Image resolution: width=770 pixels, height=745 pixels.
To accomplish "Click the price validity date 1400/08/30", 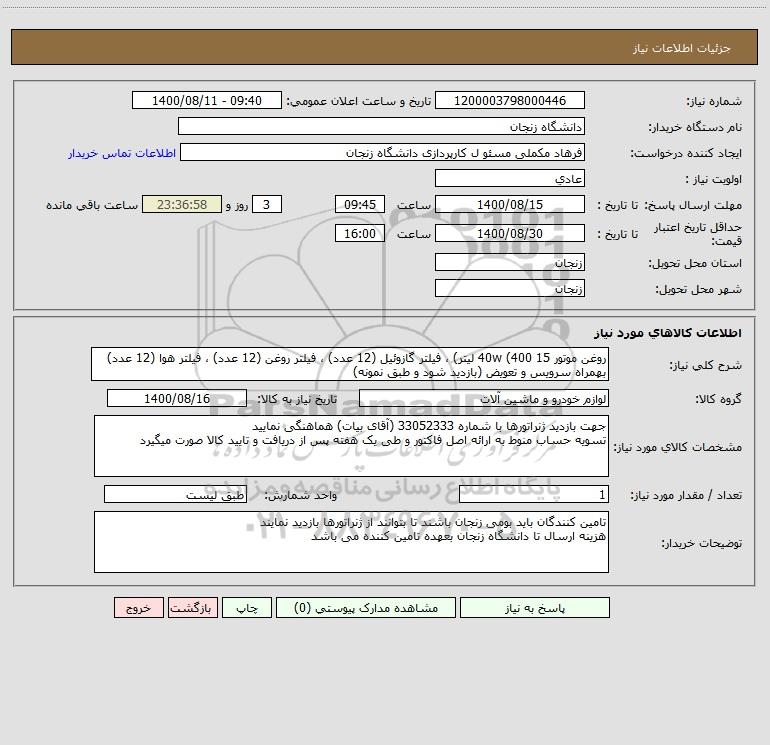I will point(510,233).
